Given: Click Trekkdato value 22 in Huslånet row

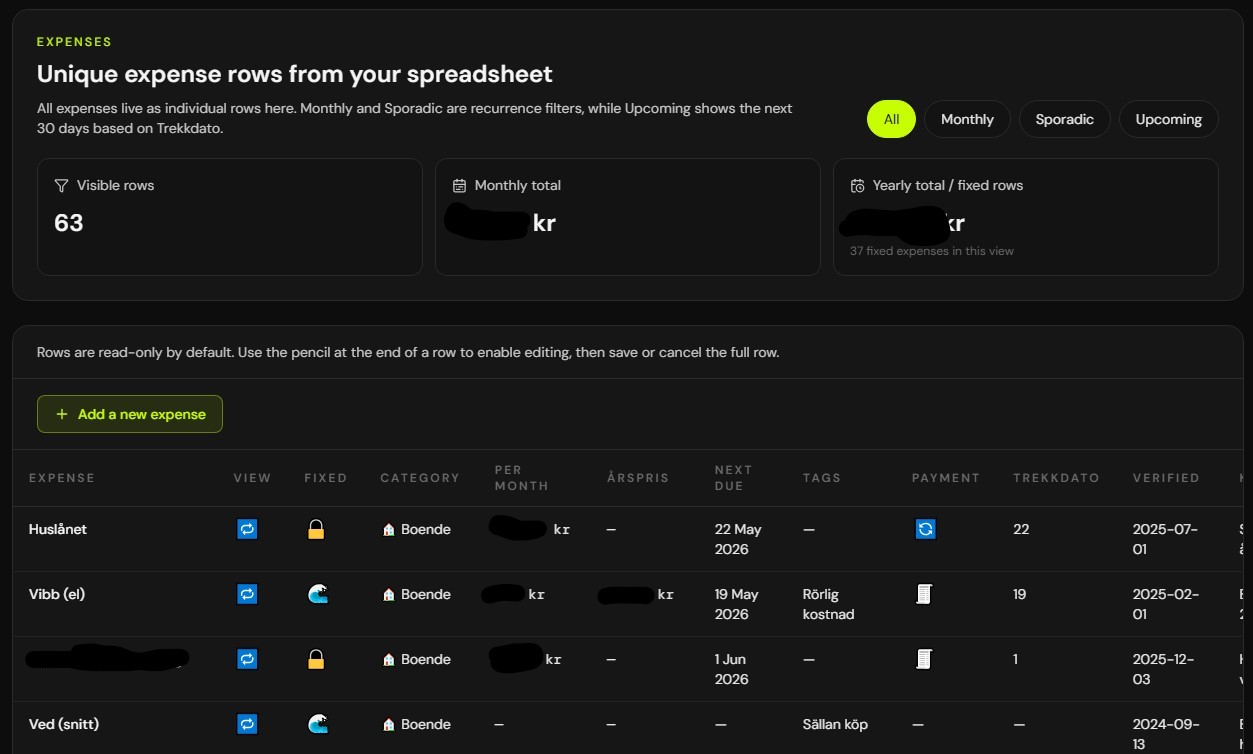Looking at the screenshot, I should coord(1021,529).
